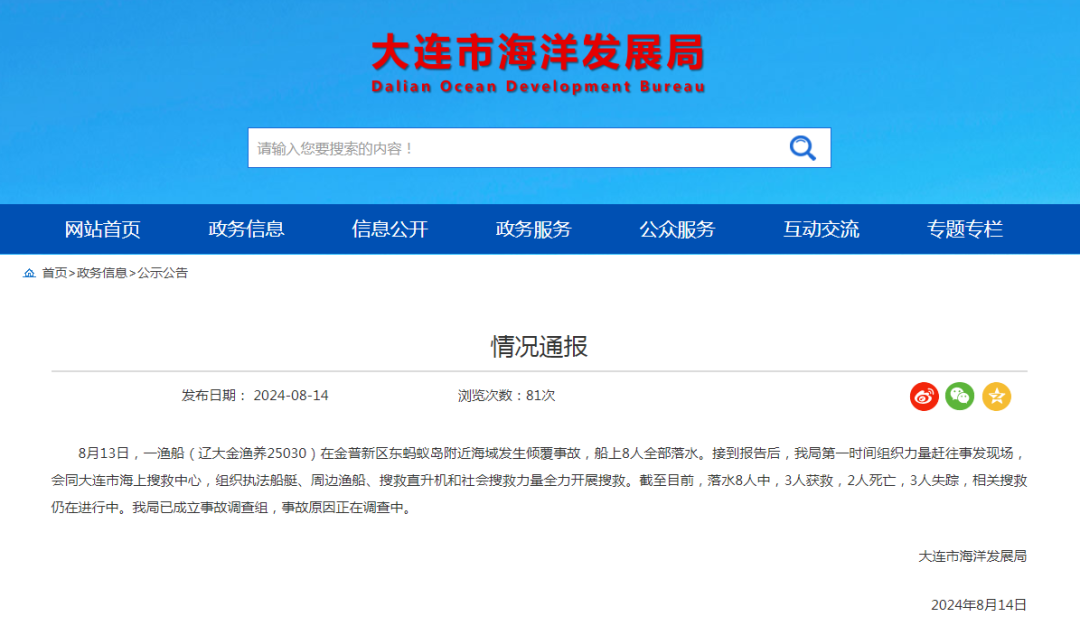The image size is (1080, 626).
Task: Click the 大连市海洋发展局 signature line
Action: coord(973,556)
